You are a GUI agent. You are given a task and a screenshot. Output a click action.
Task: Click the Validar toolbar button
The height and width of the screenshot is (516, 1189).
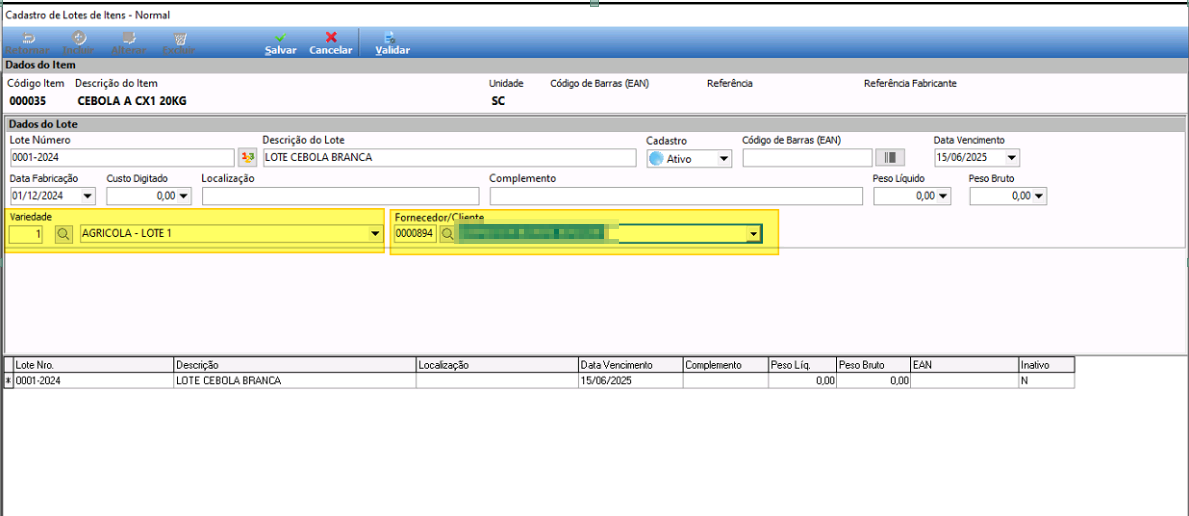click(x=392, y=43)
